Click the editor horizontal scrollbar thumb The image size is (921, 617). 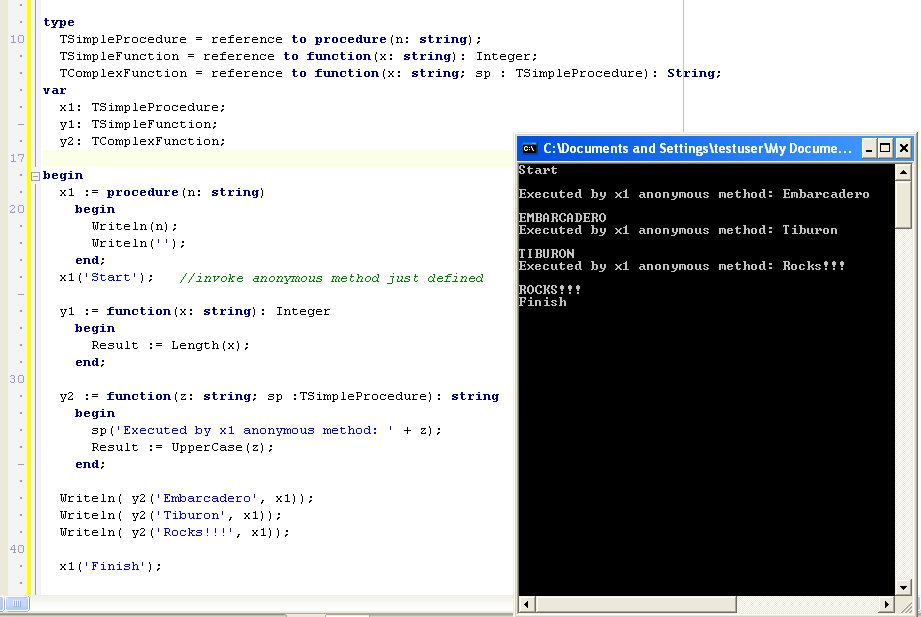tap(15, 603)
